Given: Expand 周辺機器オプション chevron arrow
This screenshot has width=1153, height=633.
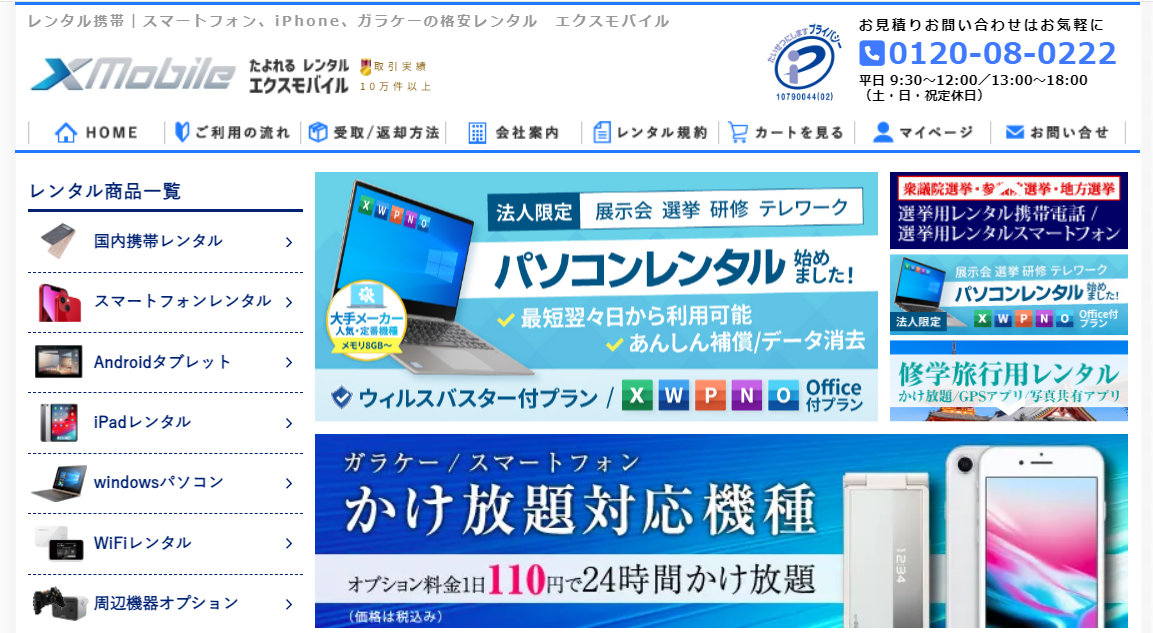Looking at the screenshot, I should (x=289, y=604).
